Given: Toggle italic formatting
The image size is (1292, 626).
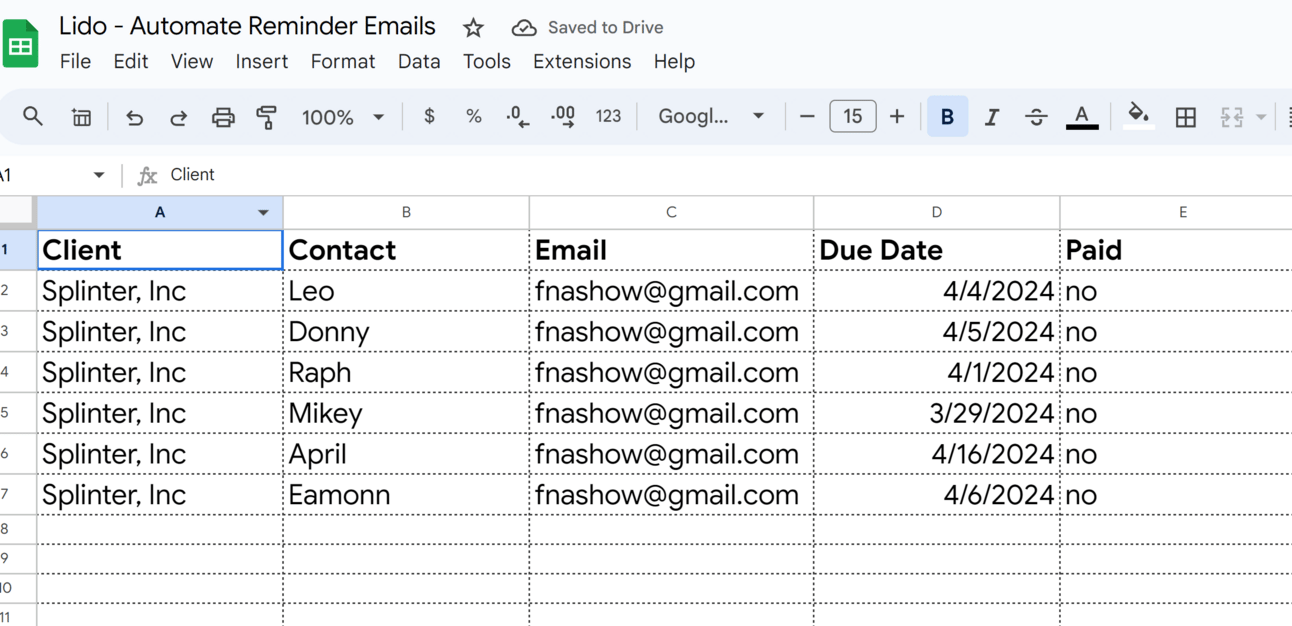Looking at the screenshot, I should (991, 117).
